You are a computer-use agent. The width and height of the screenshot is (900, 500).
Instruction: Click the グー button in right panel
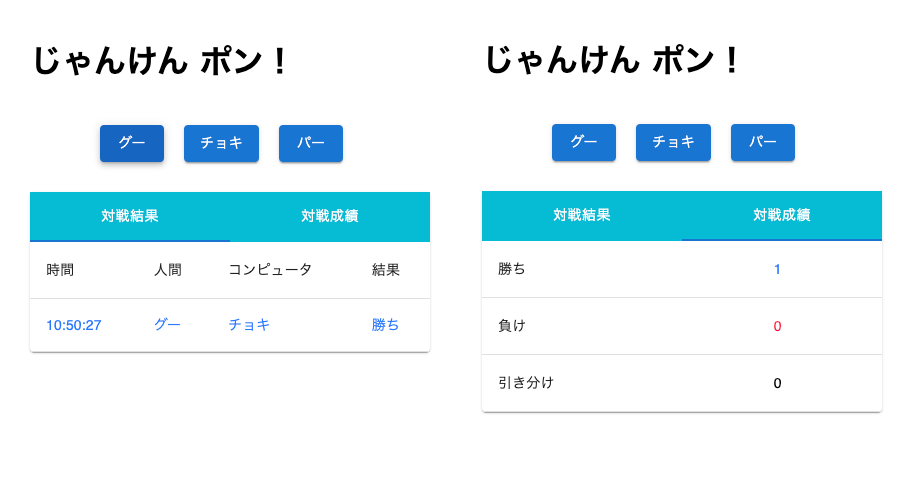(584, 142)
